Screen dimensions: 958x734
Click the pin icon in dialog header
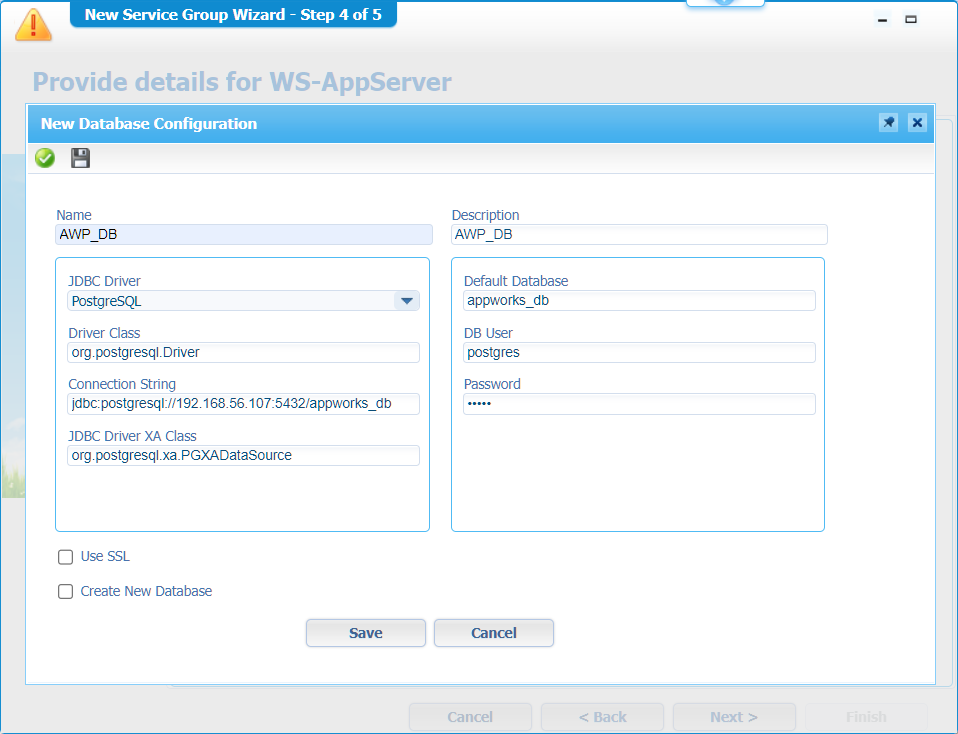888,123
